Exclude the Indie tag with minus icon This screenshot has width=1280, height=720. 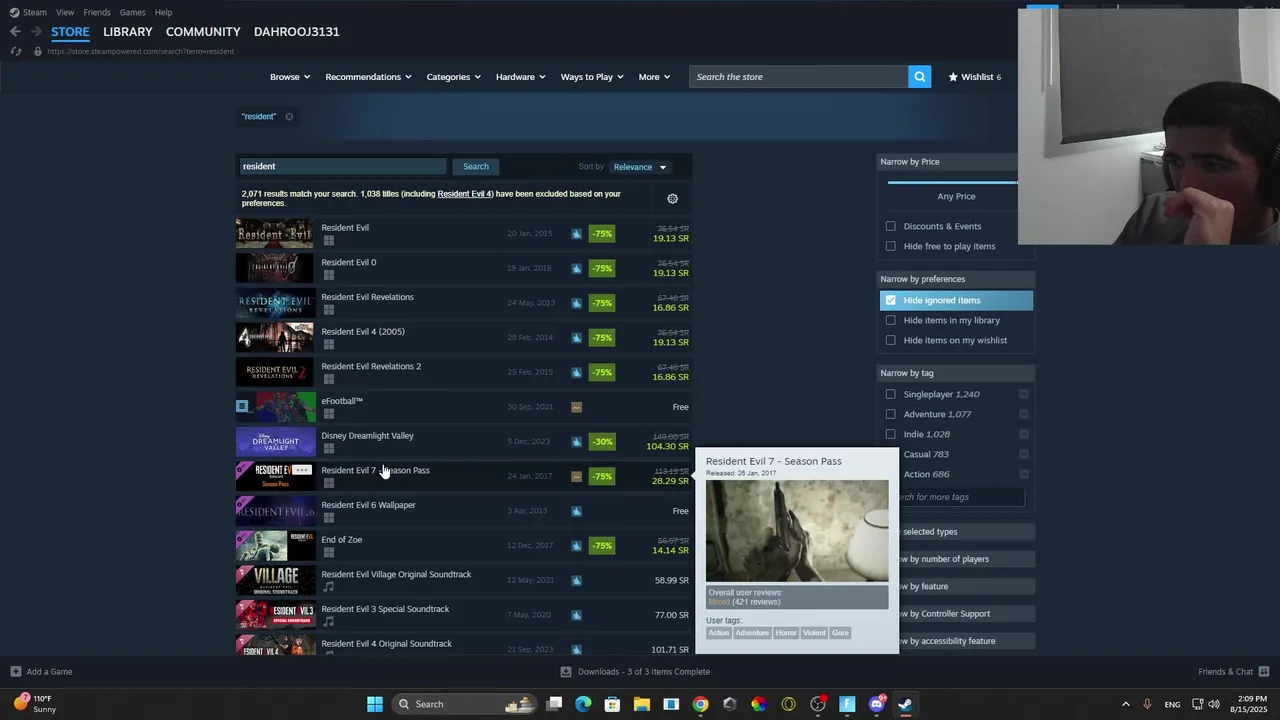(1023, 434)
